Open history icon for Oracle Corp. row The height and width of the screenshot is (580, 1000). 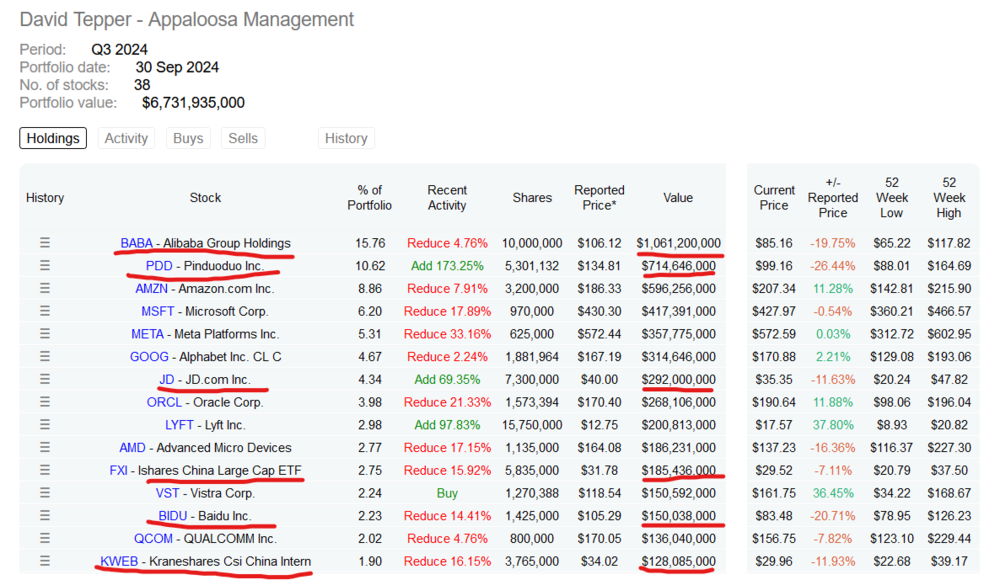pos(45,402)
